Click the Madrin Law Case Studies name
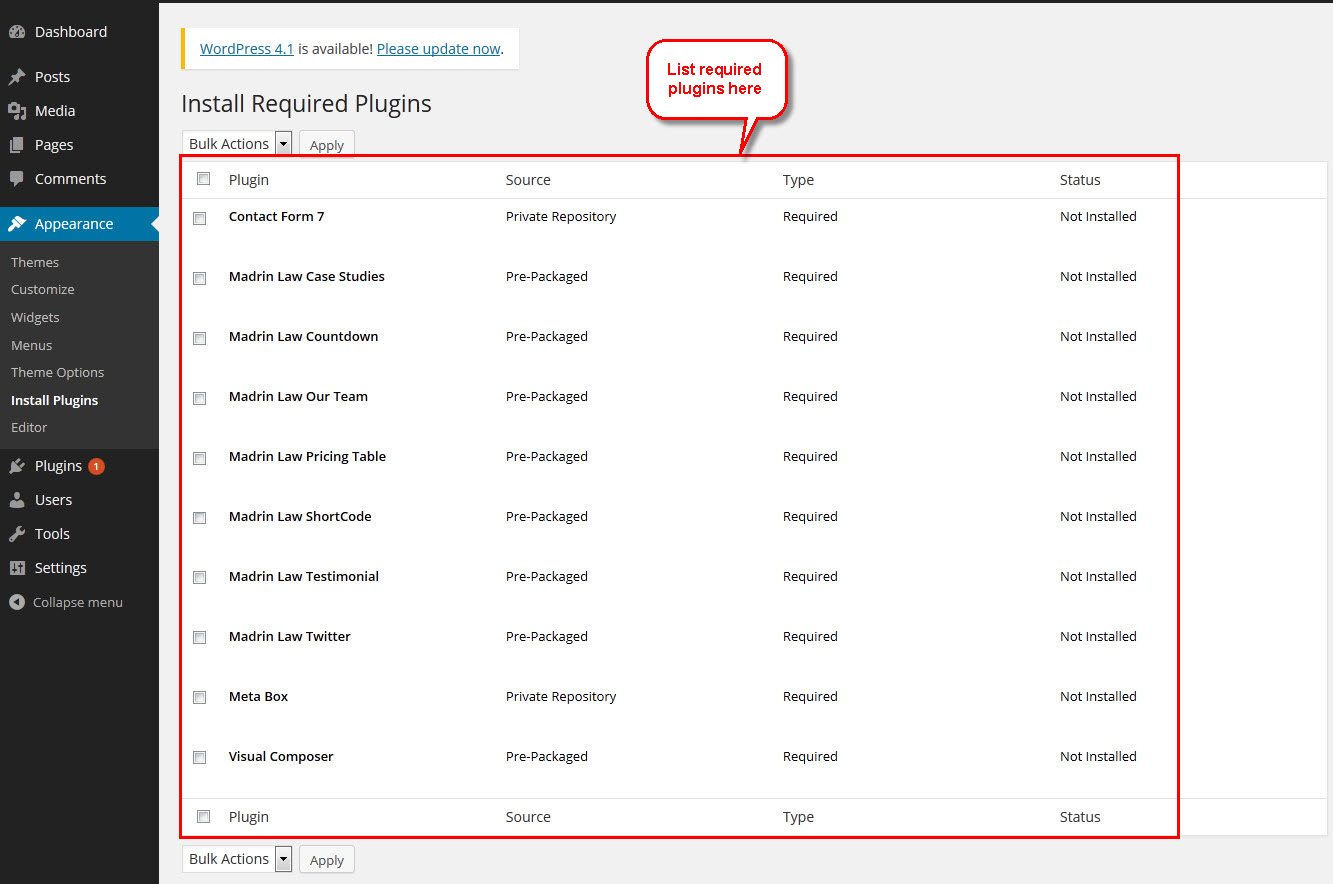 (307, 276)
